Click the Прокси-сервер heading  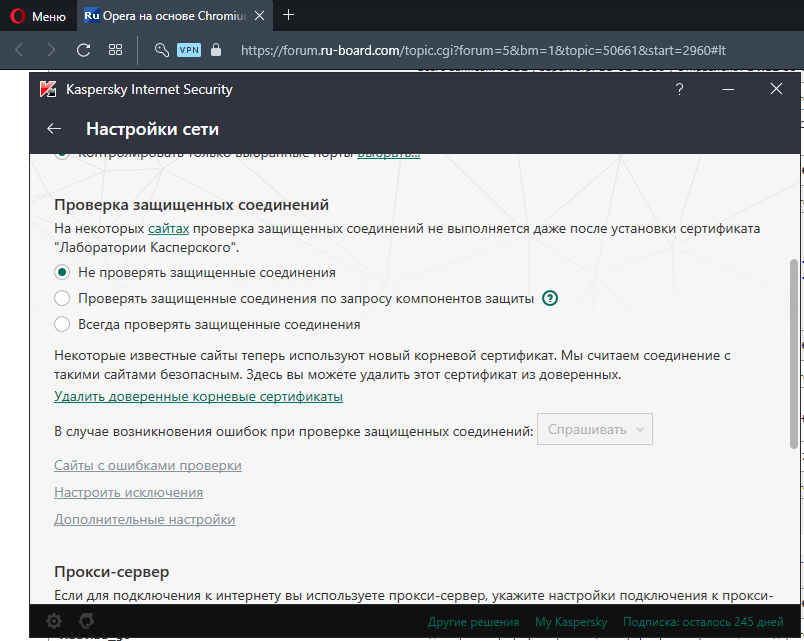point(112,572)
